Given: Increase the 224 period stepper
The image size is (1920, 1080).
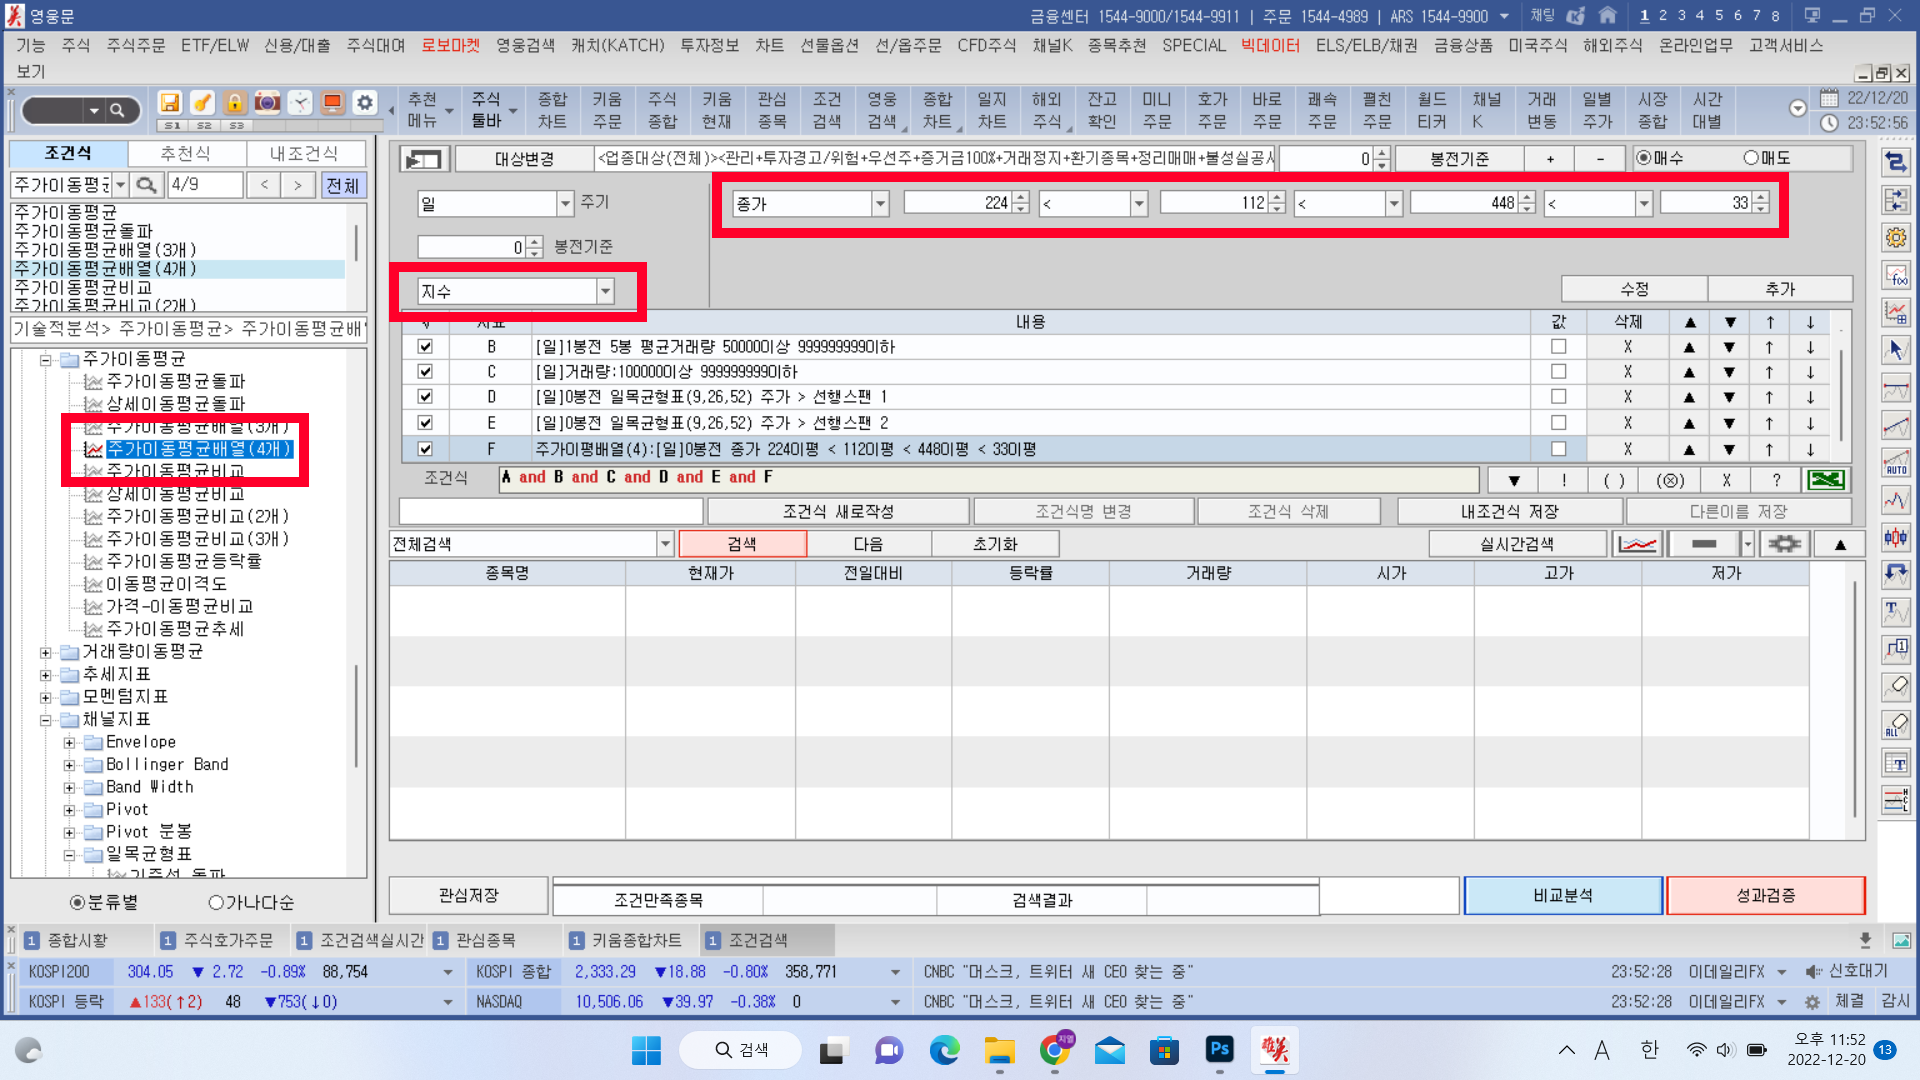Looking at the screenshot, I should point(1020,198).
